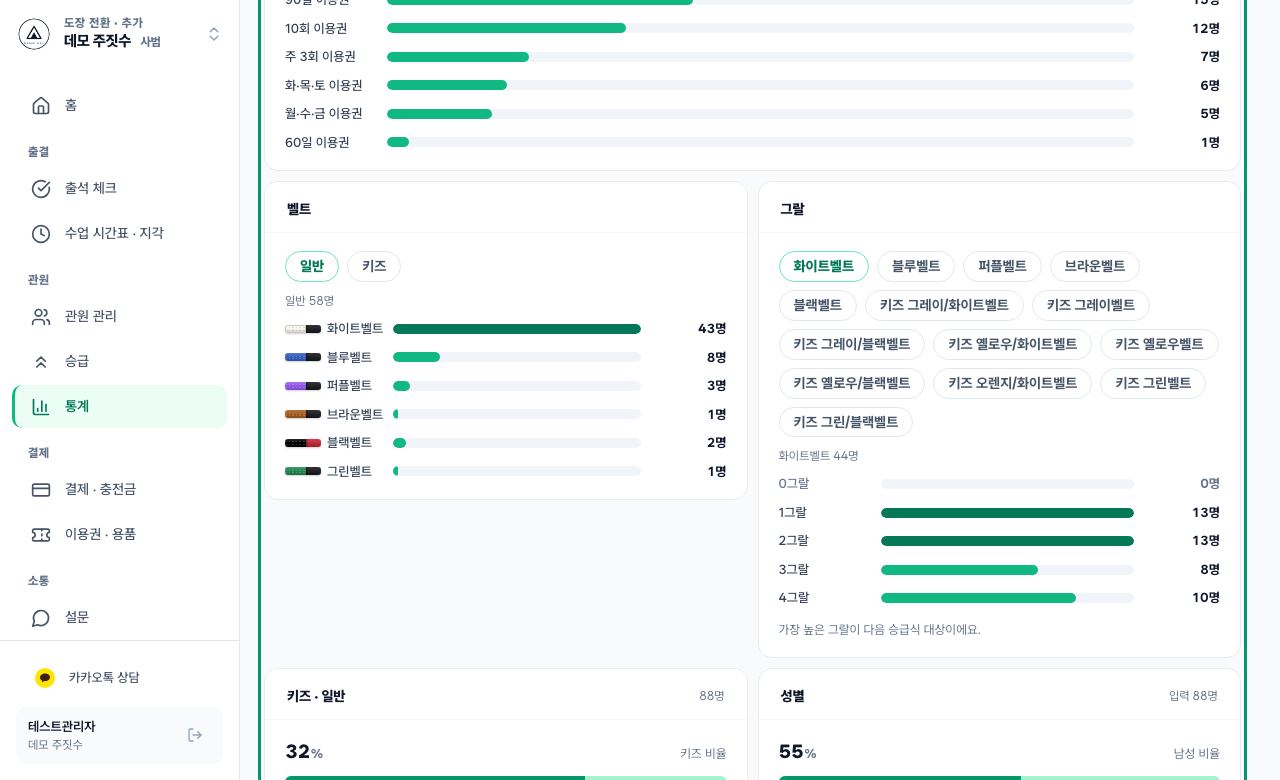Open the dojo switcher chevron icon
The image size is (1280, 780).
click(214, 34)
